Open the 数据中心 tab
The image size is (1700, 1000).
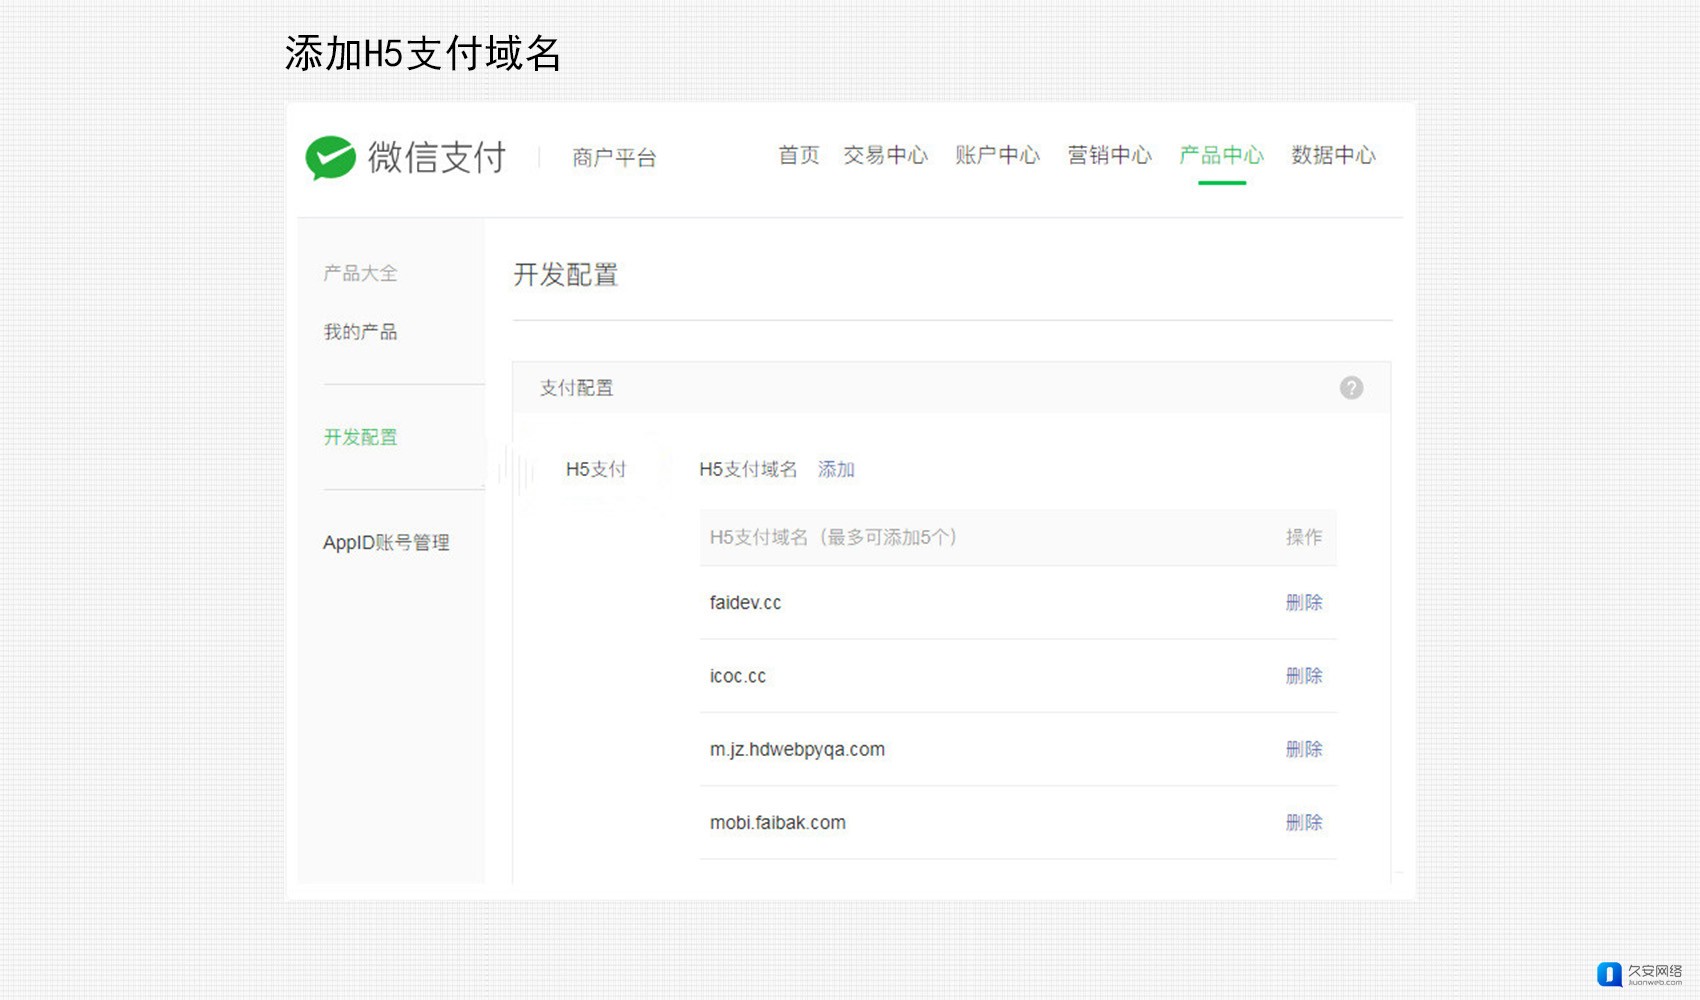(1333, 156)
